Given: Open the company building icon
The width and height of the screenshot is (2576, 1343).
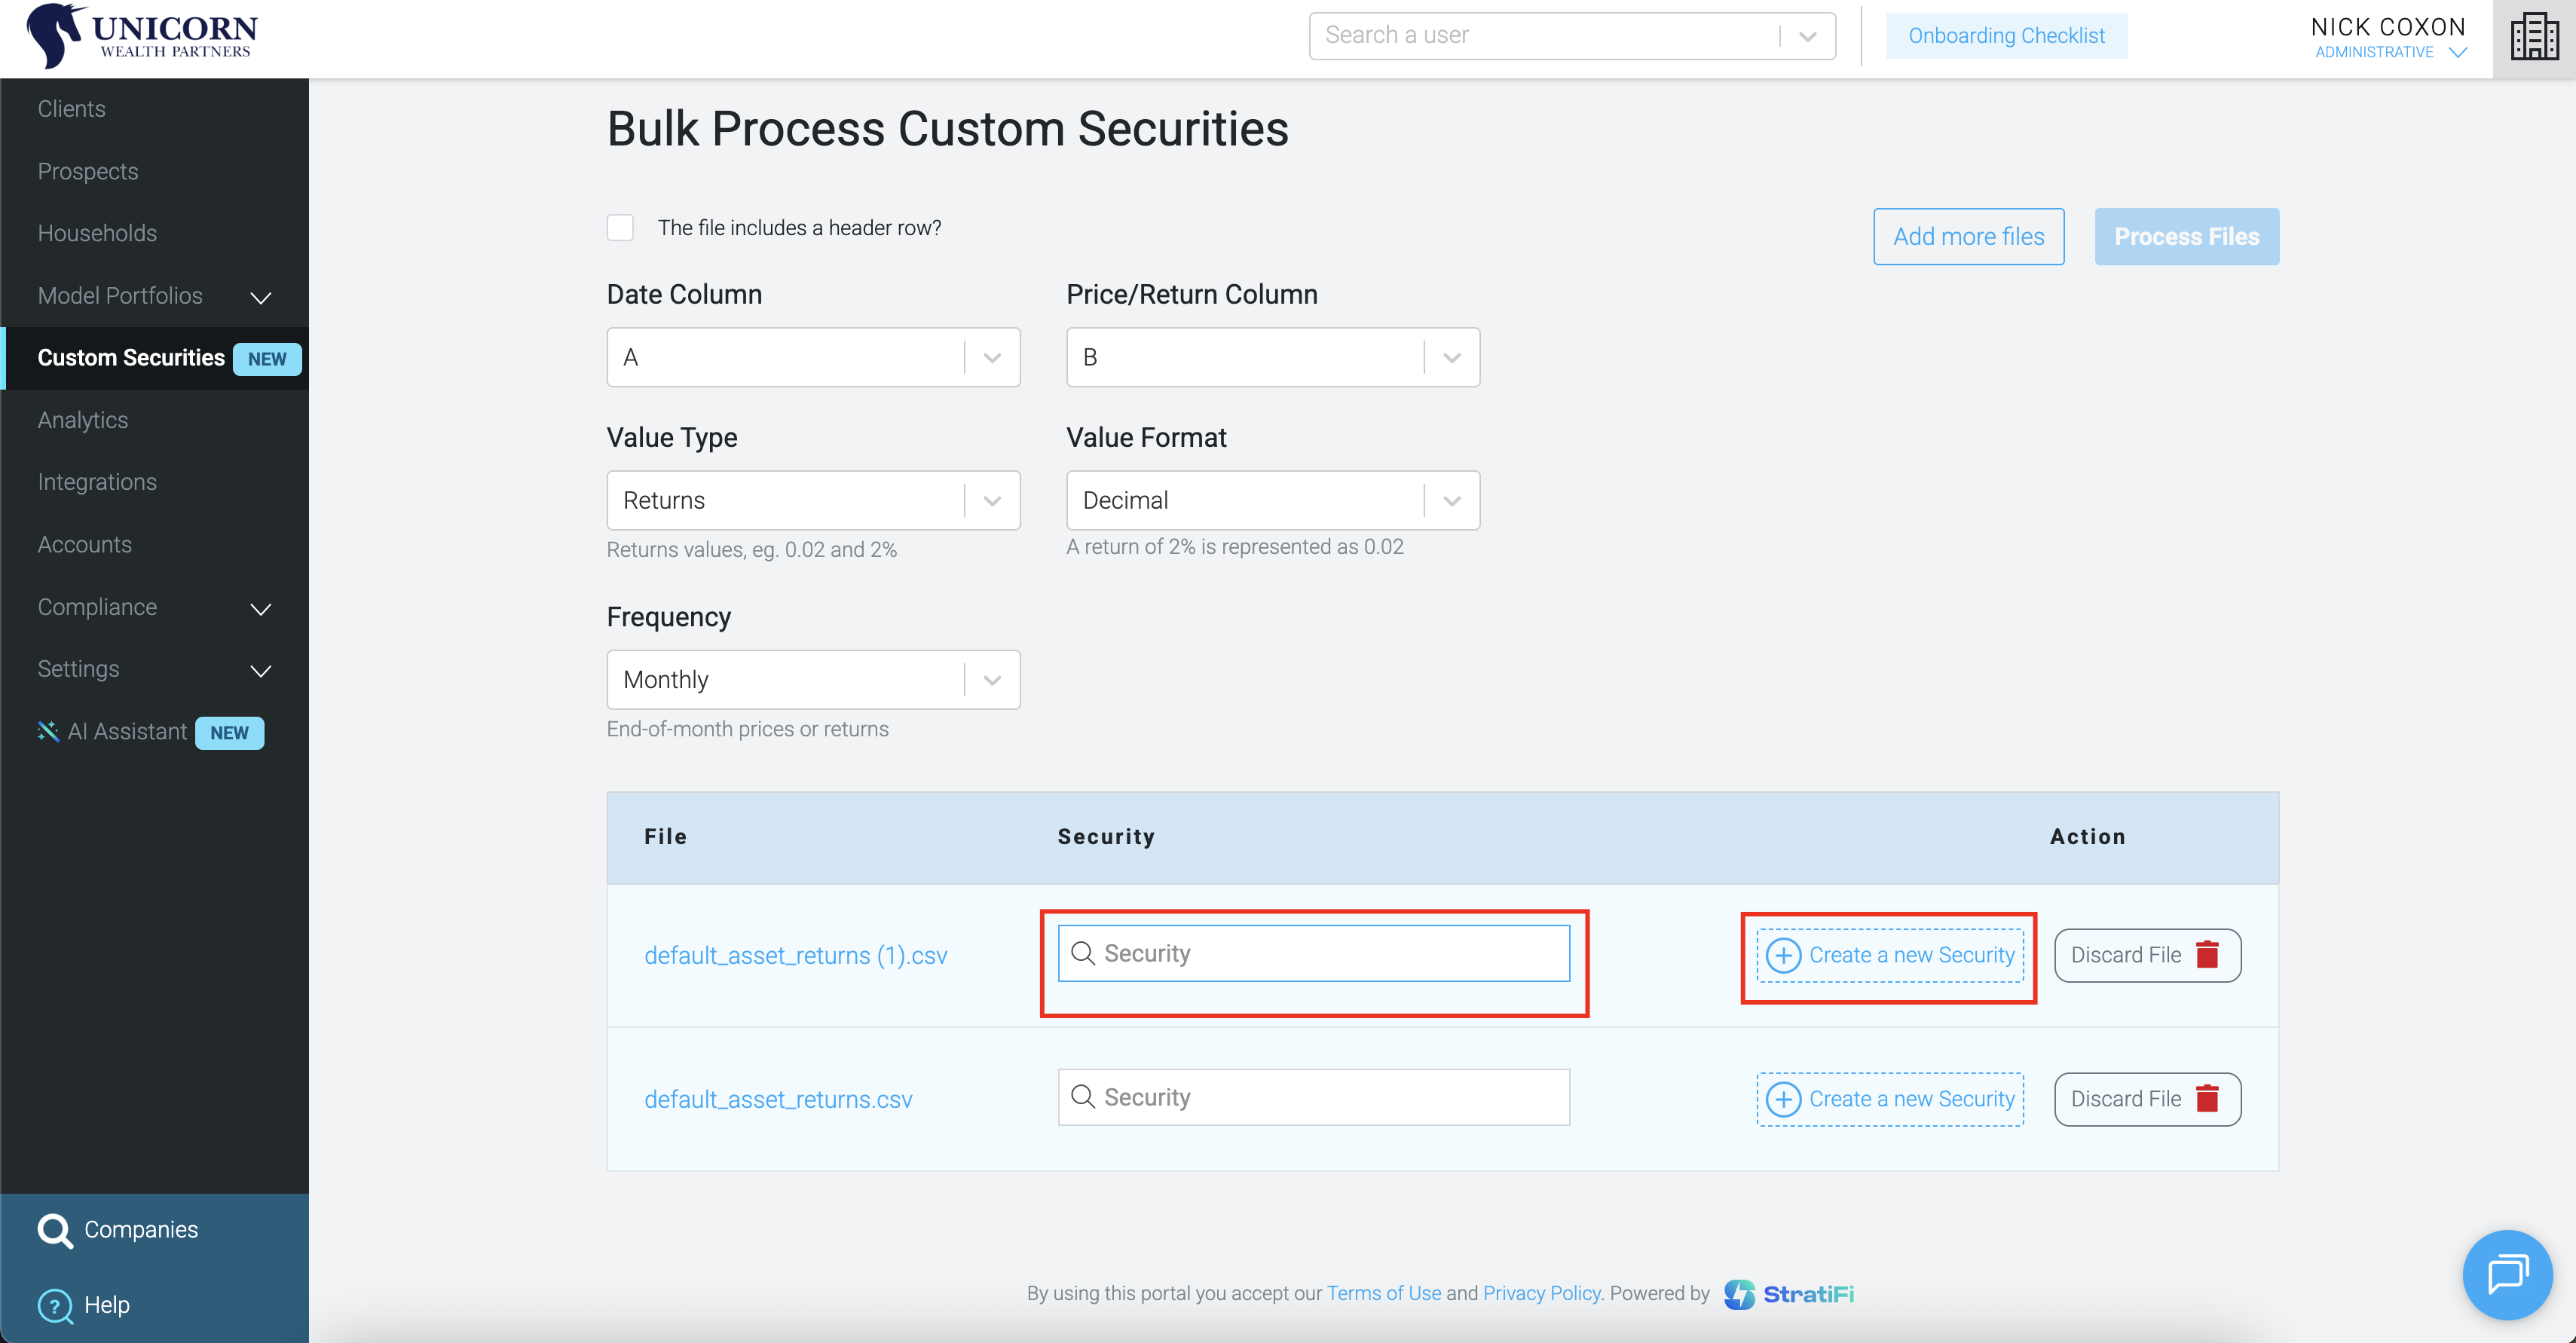Looking at the screenshot, I should coord(2534,37).
